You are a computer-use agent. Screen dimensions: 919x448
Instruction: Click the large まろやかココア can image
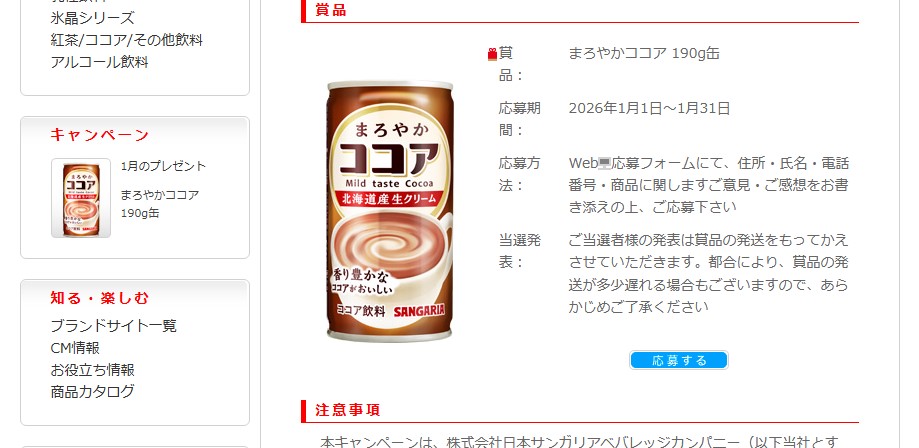[390, 211]
